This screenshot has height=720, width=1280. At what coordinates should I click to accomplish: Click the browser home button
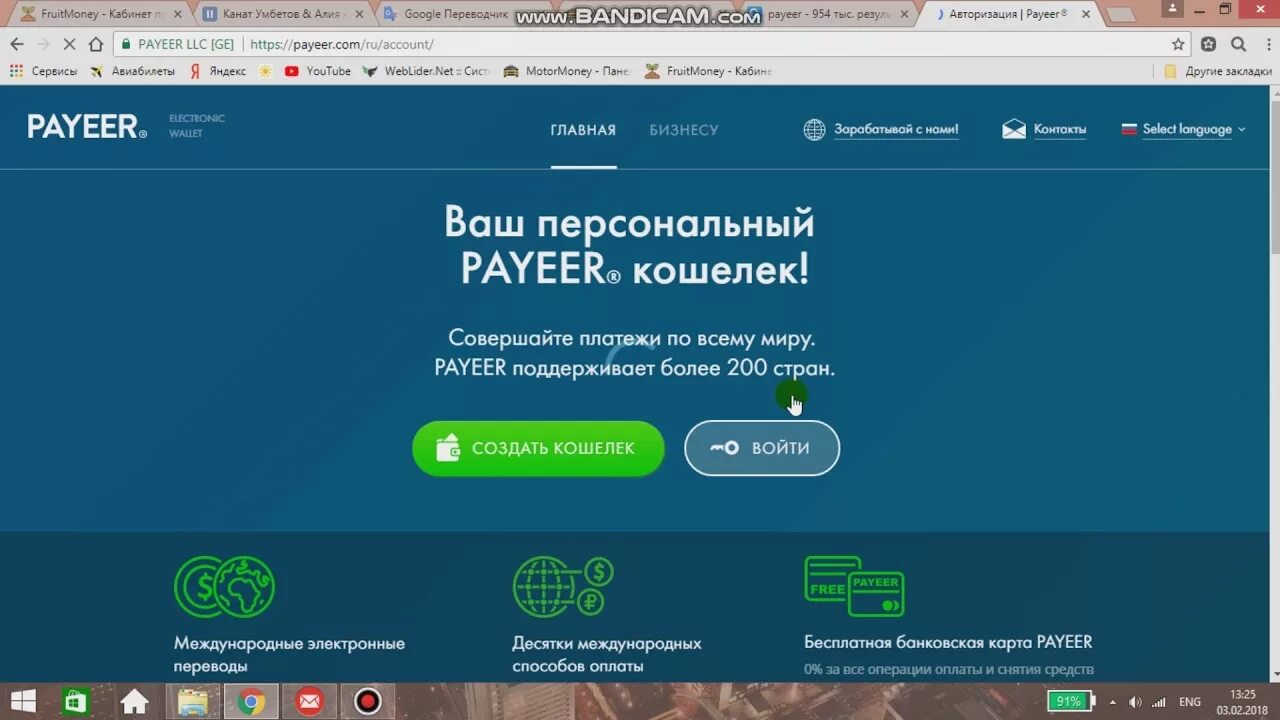pyautogui.click(x=96, y=44)
